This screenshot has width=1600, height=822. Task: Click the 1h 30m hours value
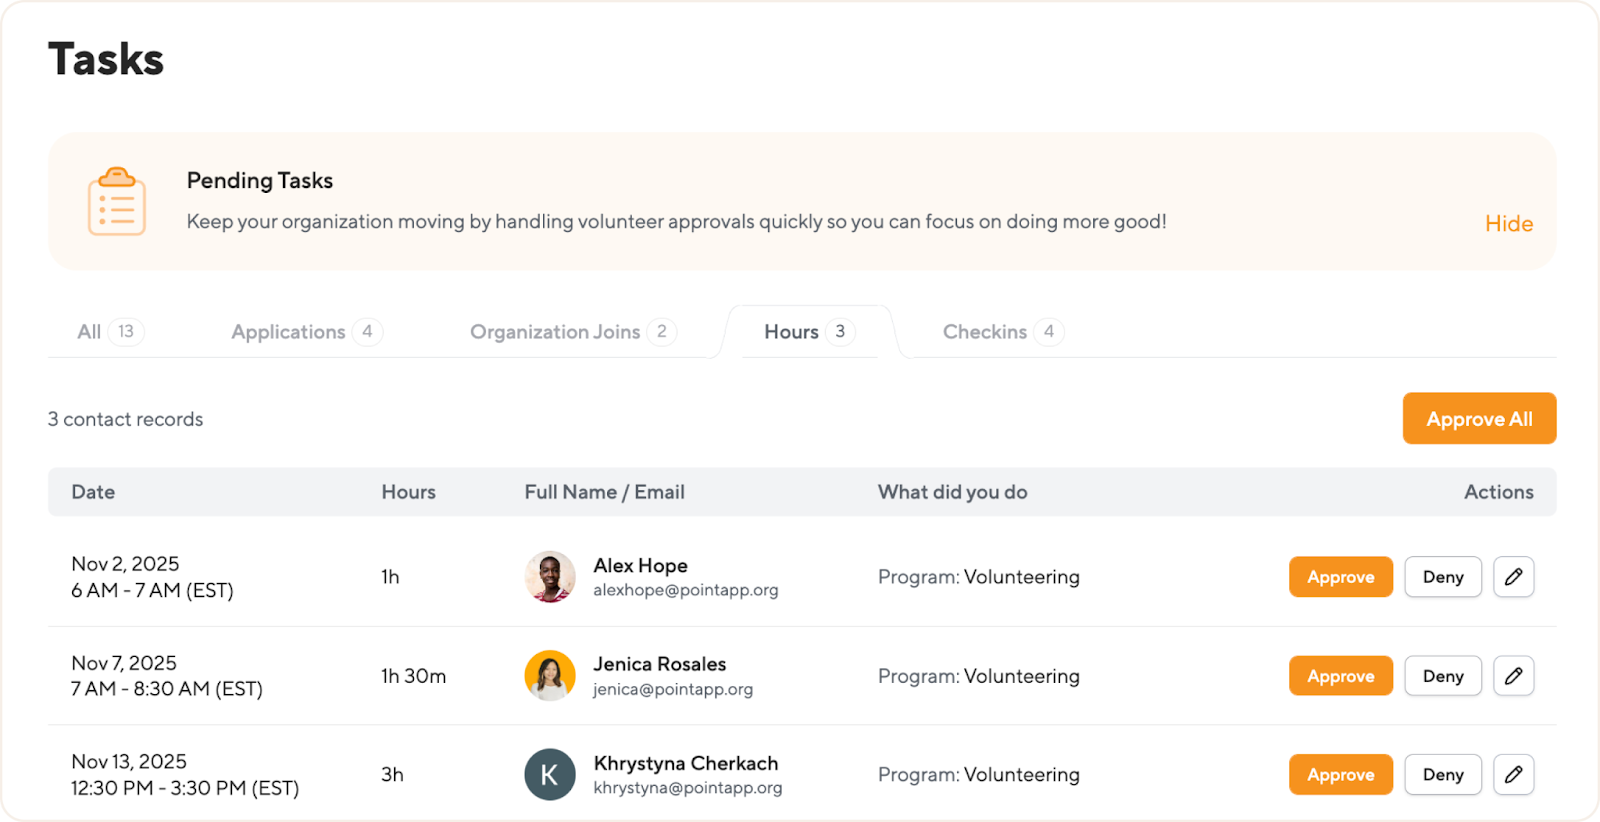(413, 676)
